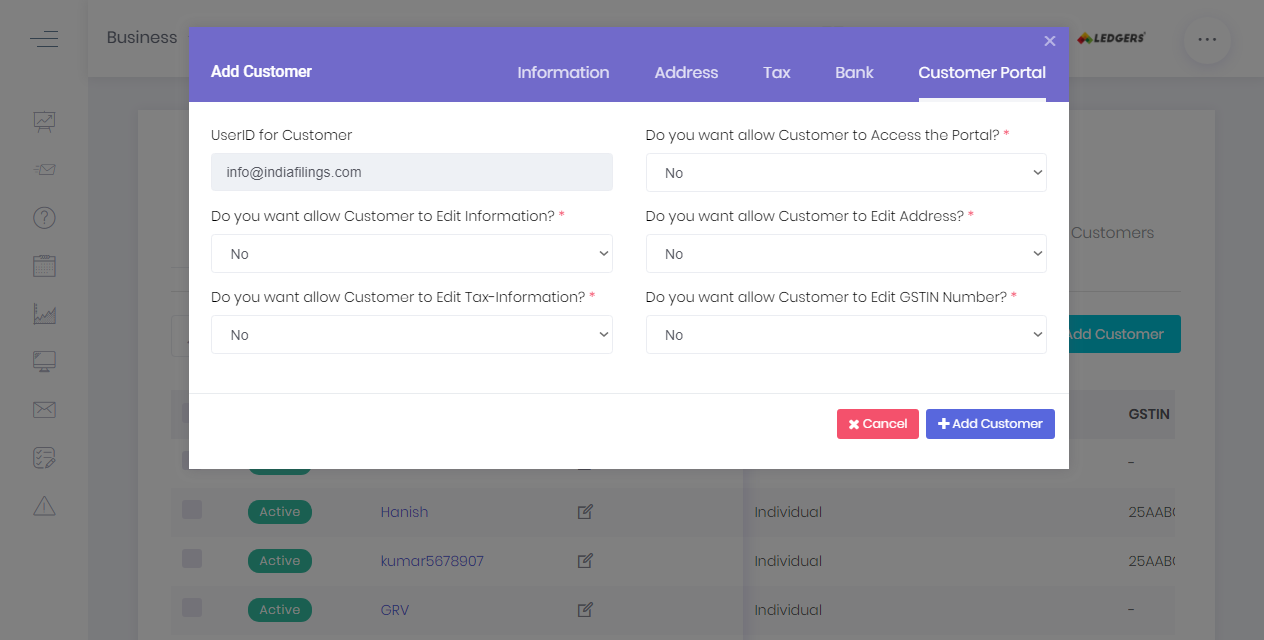Click the Add Customer button
This screenshot has height=640, width=1264.
990,423
